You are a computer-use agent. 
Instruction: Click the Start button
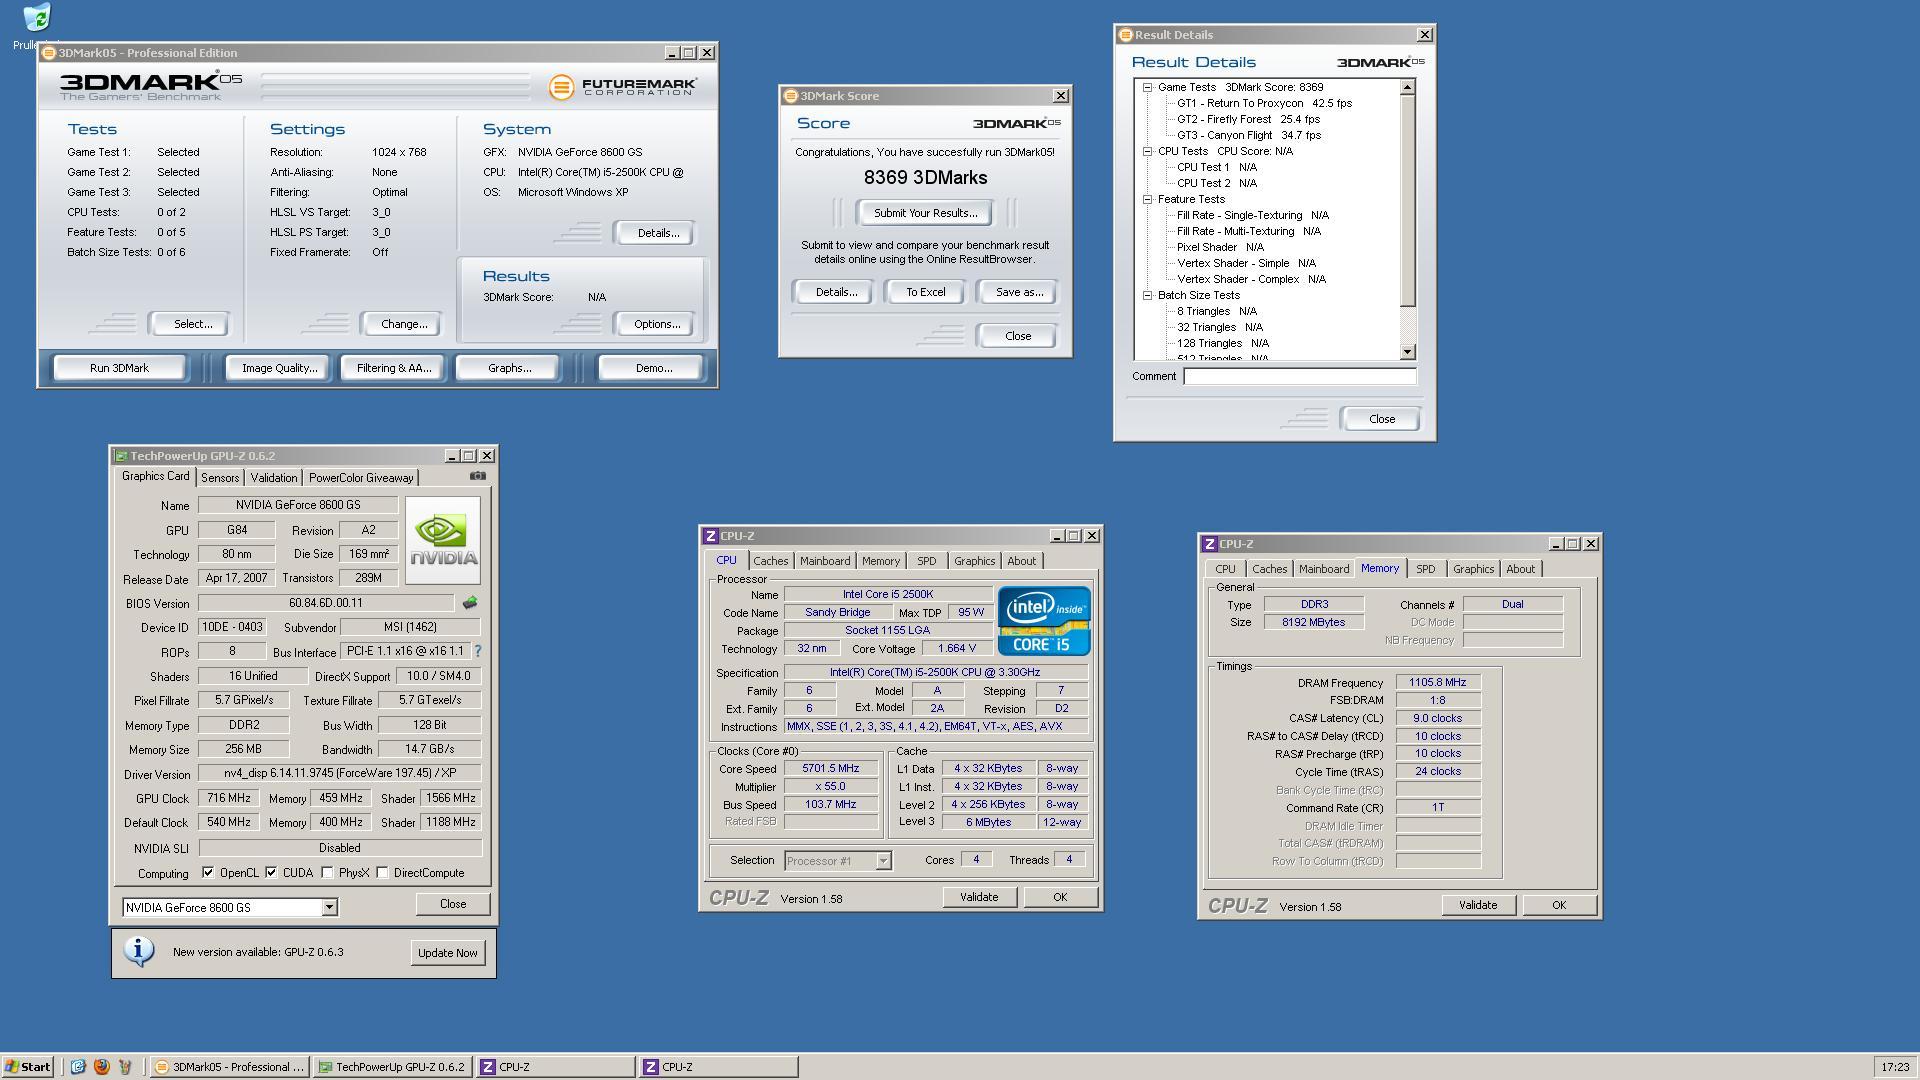pyautogui.click(x=27, y=1067)
